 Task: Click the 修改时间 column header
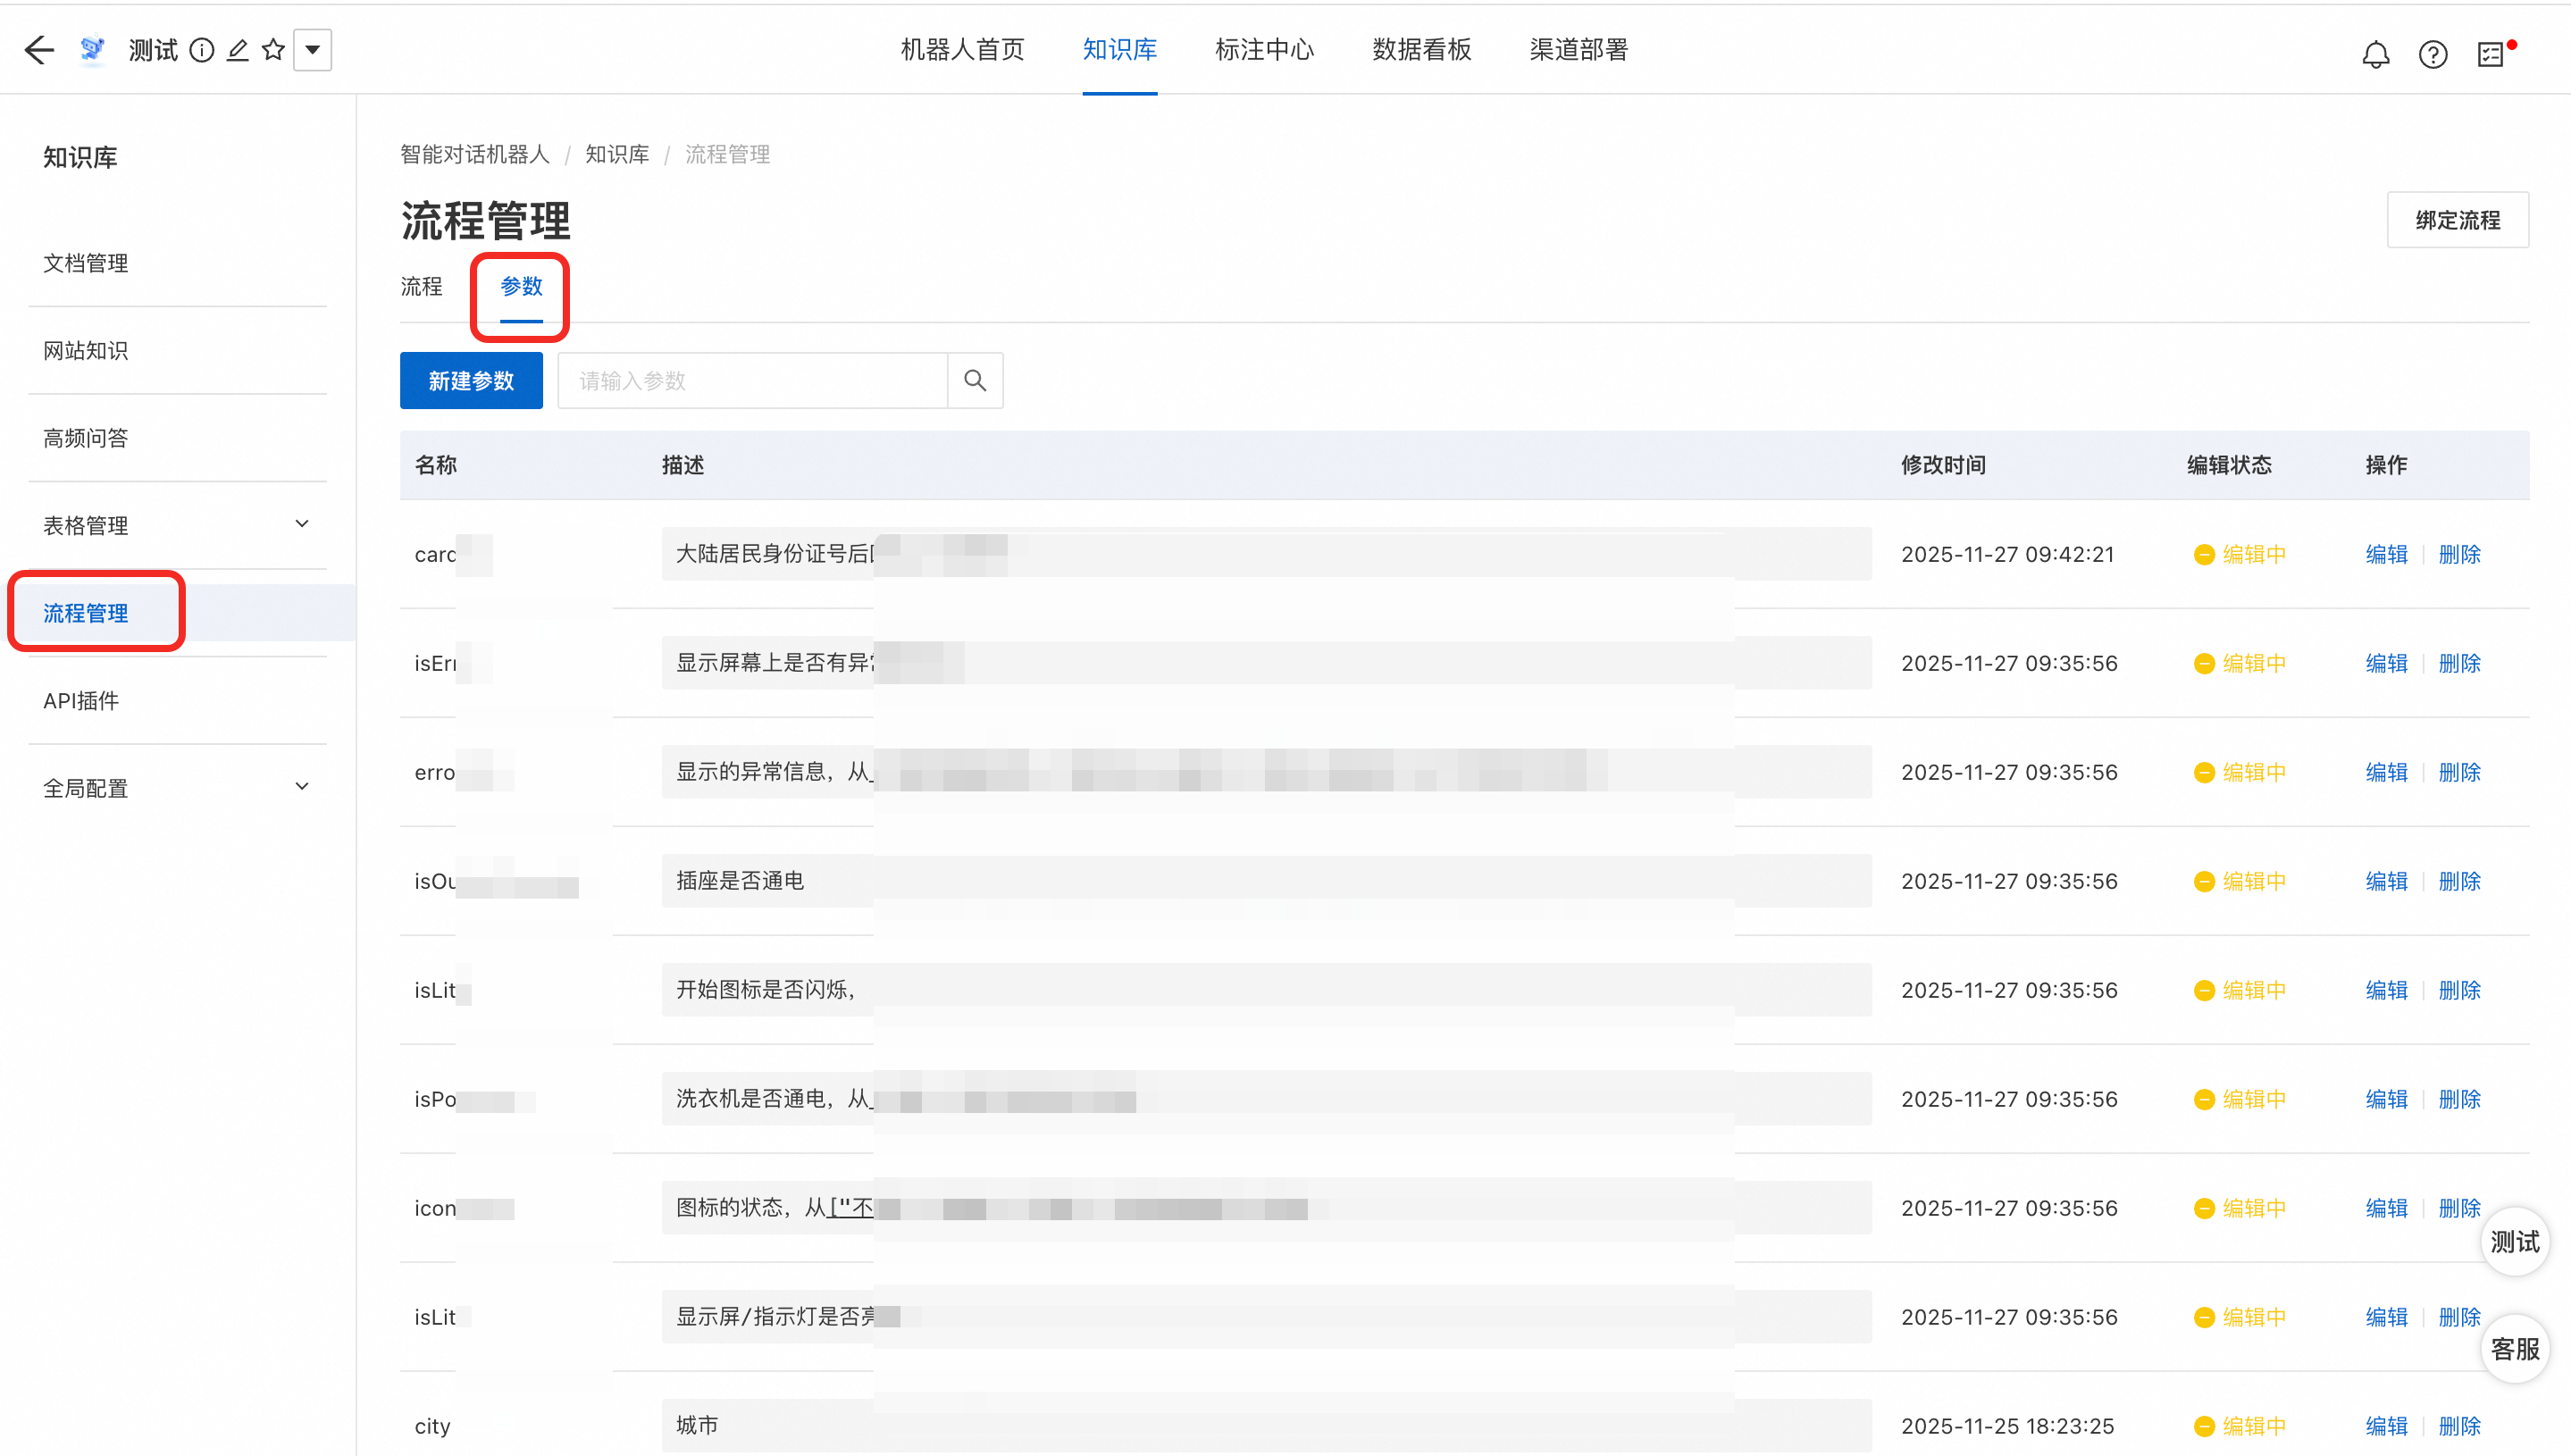tap(1943, 465)
